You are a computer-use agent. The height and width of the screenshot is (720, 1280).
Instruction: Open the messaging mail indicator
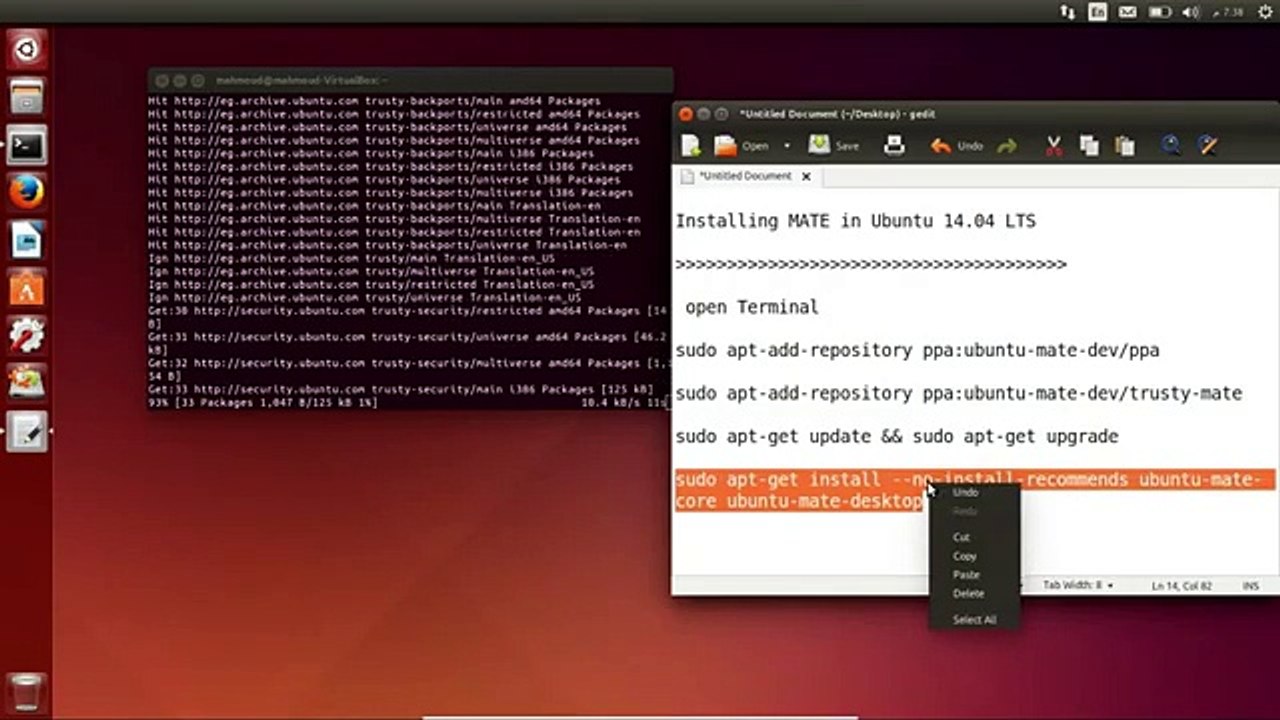click(x=1127, y=12)
